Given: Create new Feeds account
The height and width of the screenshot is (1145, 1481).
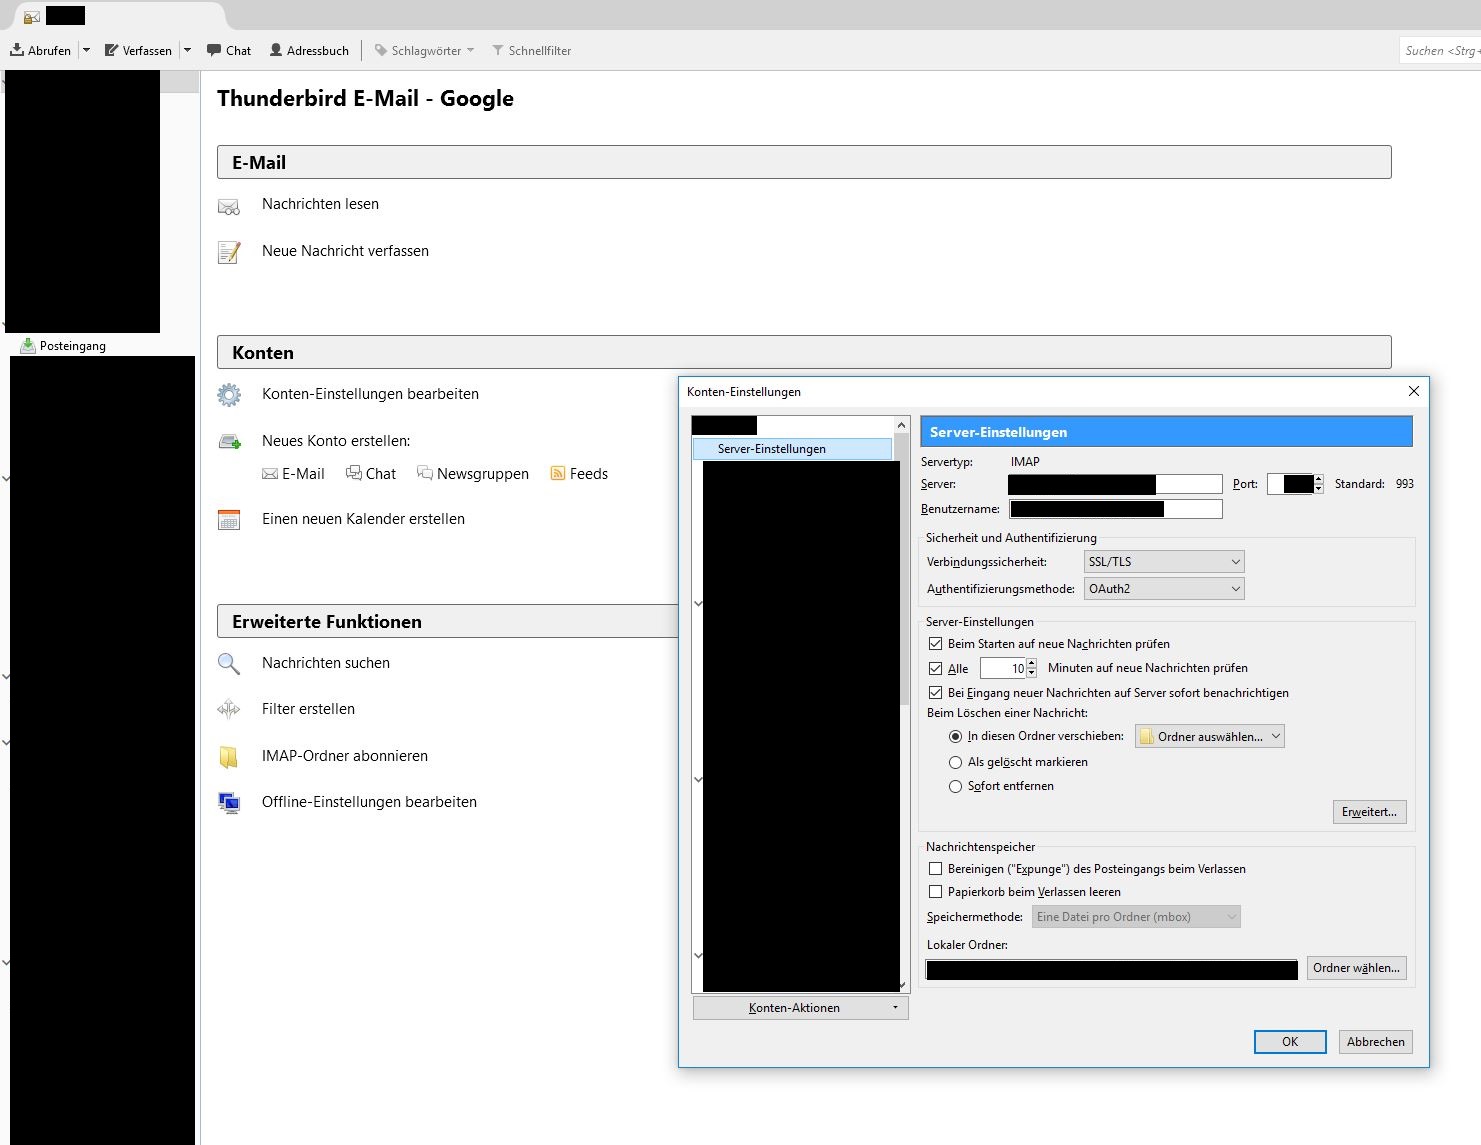Looking at the screenshot, I should point(579,474).
